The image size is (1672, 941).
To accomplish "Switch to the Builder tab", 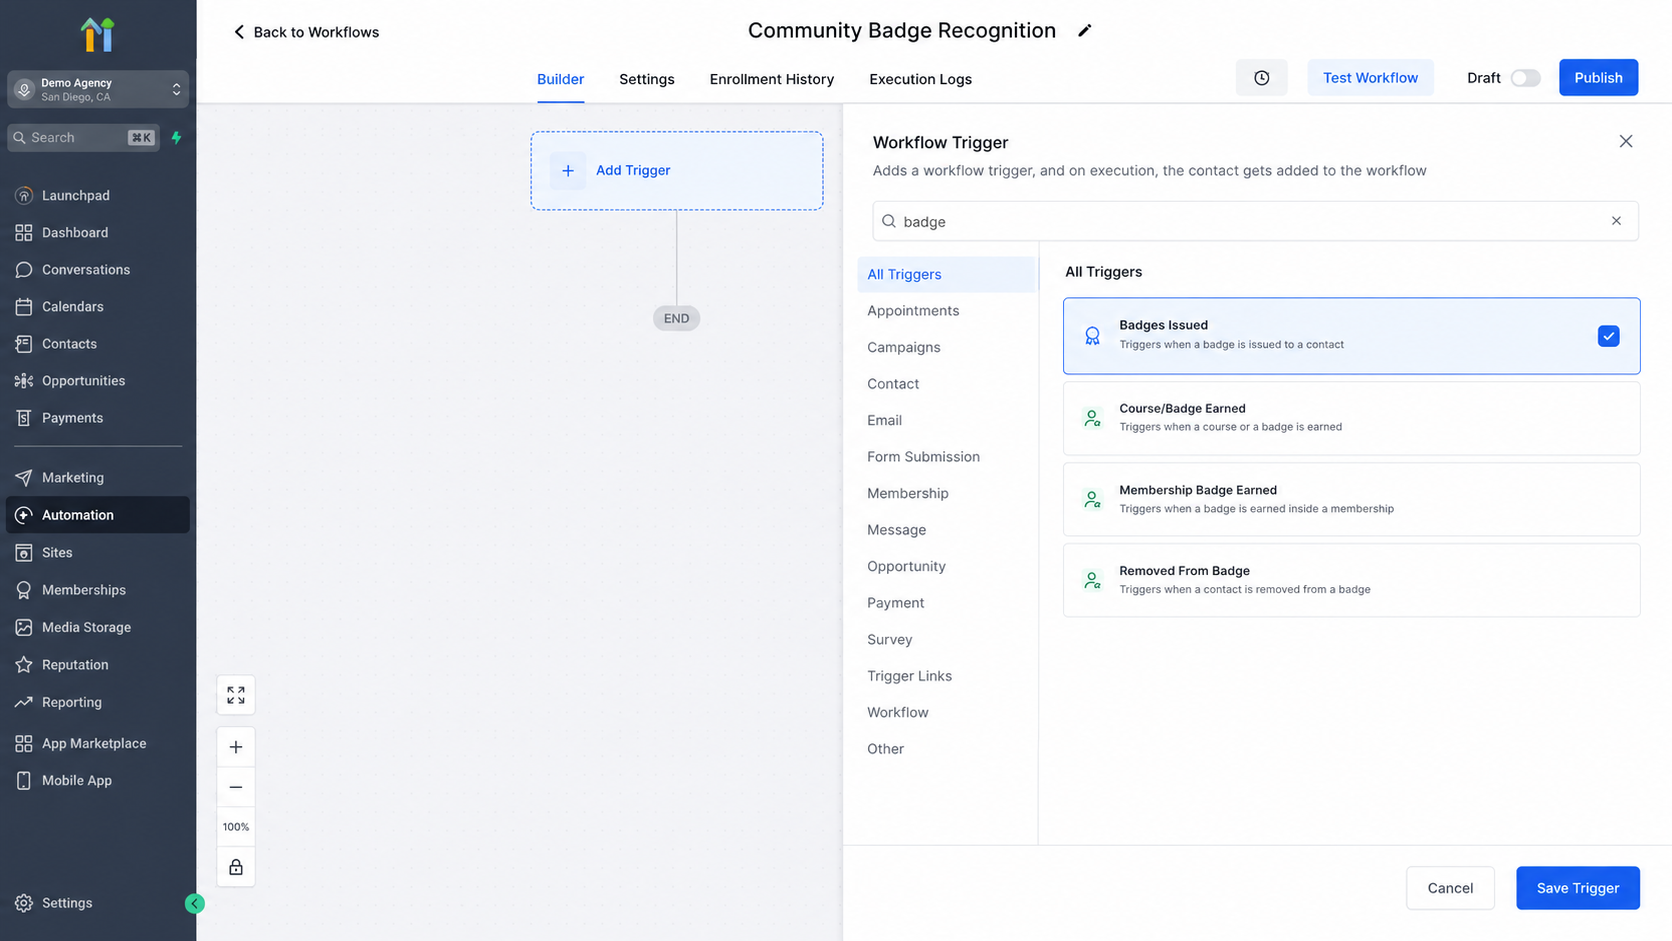I will click(560, 79).
